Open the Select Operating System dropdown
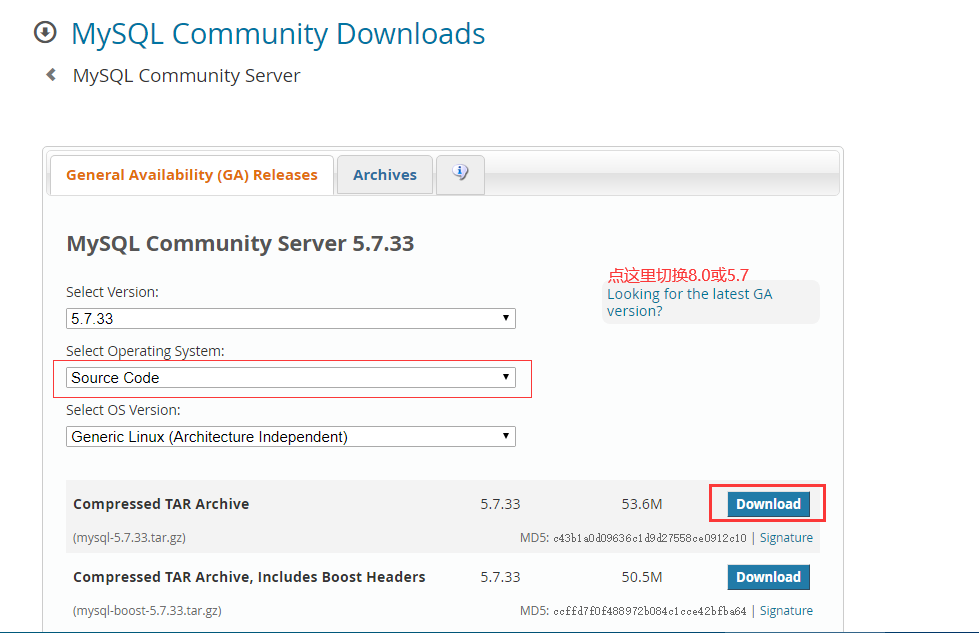 point(291,378)
